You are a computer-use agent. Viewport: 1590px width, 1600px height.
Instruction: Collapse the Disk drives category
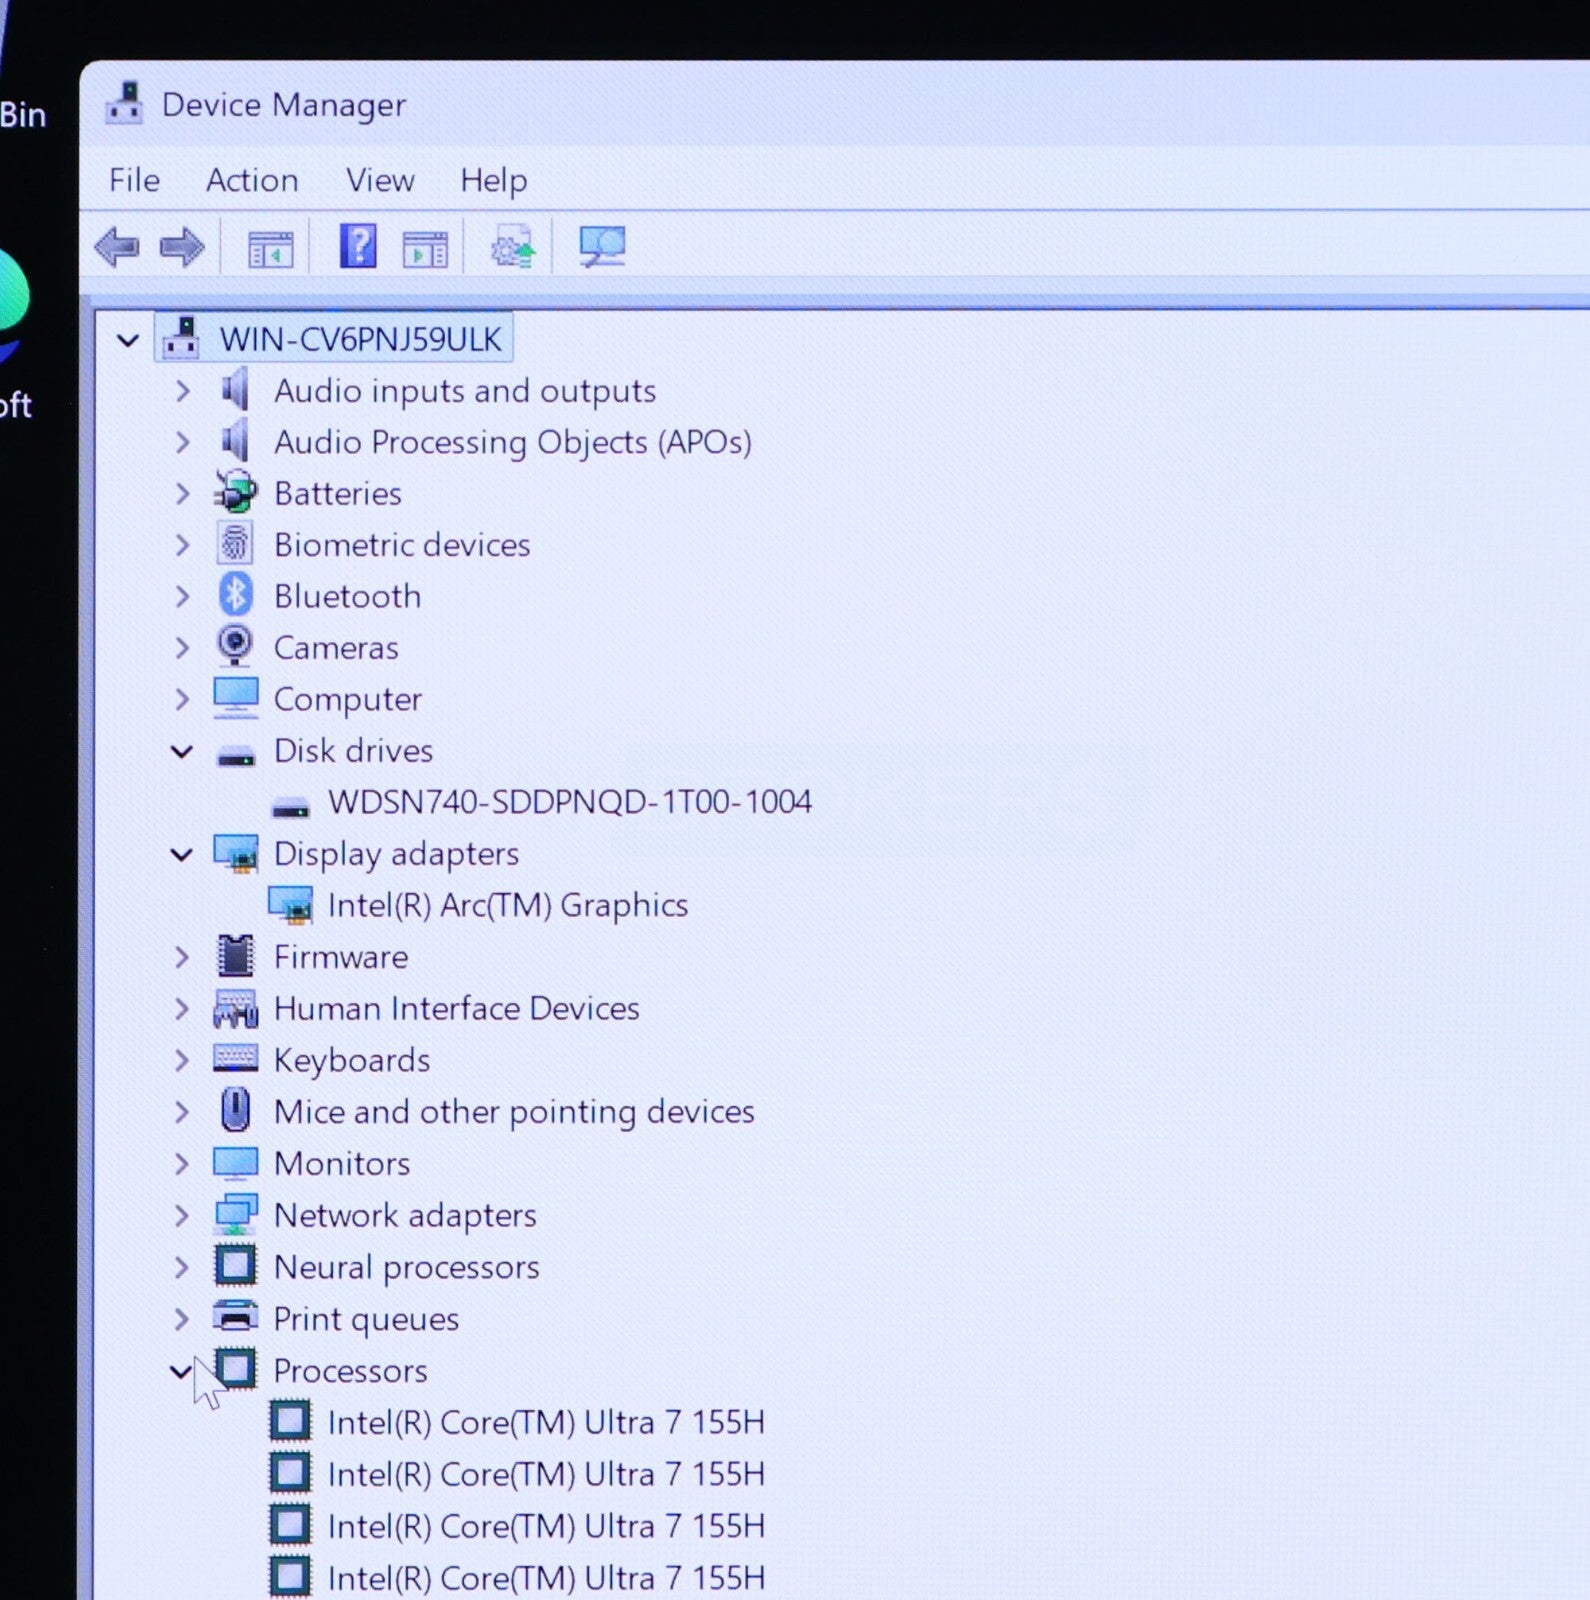pyautogui.click(x=182, y=751)
